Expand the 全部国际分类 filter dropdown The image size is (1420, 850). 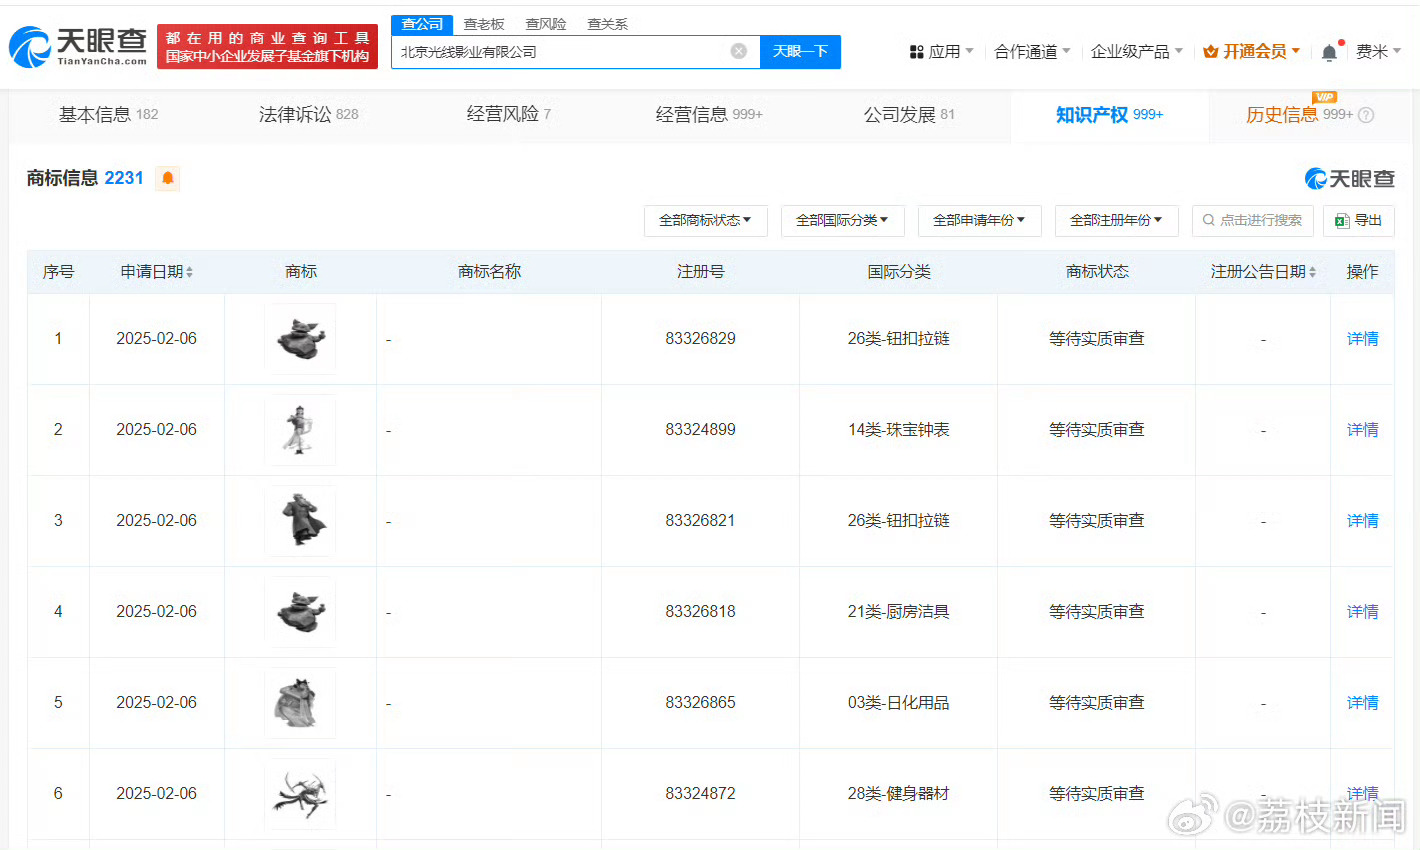click(x=843, y=220)
